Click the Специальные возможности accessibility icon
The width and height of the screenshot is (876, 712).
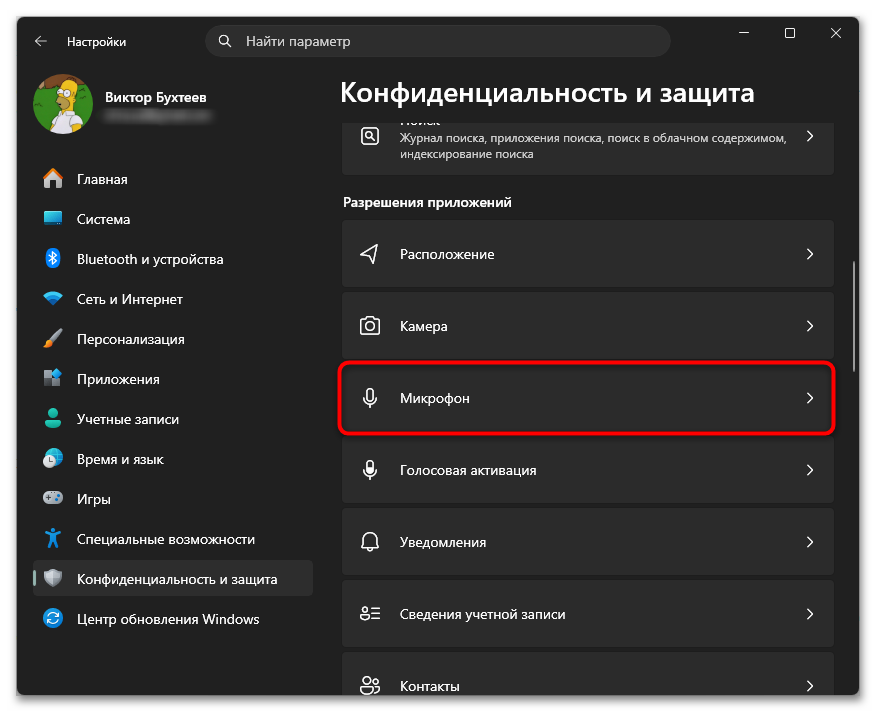point(53,538)
